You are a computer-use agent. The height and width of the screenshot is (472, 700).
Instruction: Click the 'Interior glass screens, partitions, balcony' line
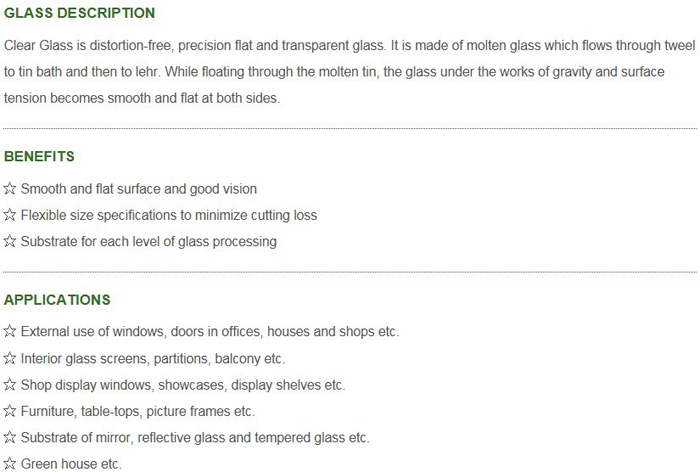coord(153,359)
